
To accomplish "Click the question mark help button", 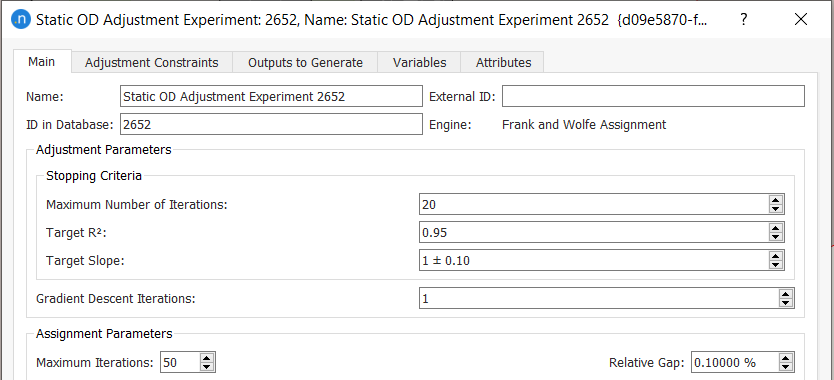I will (x=744, y=20).
